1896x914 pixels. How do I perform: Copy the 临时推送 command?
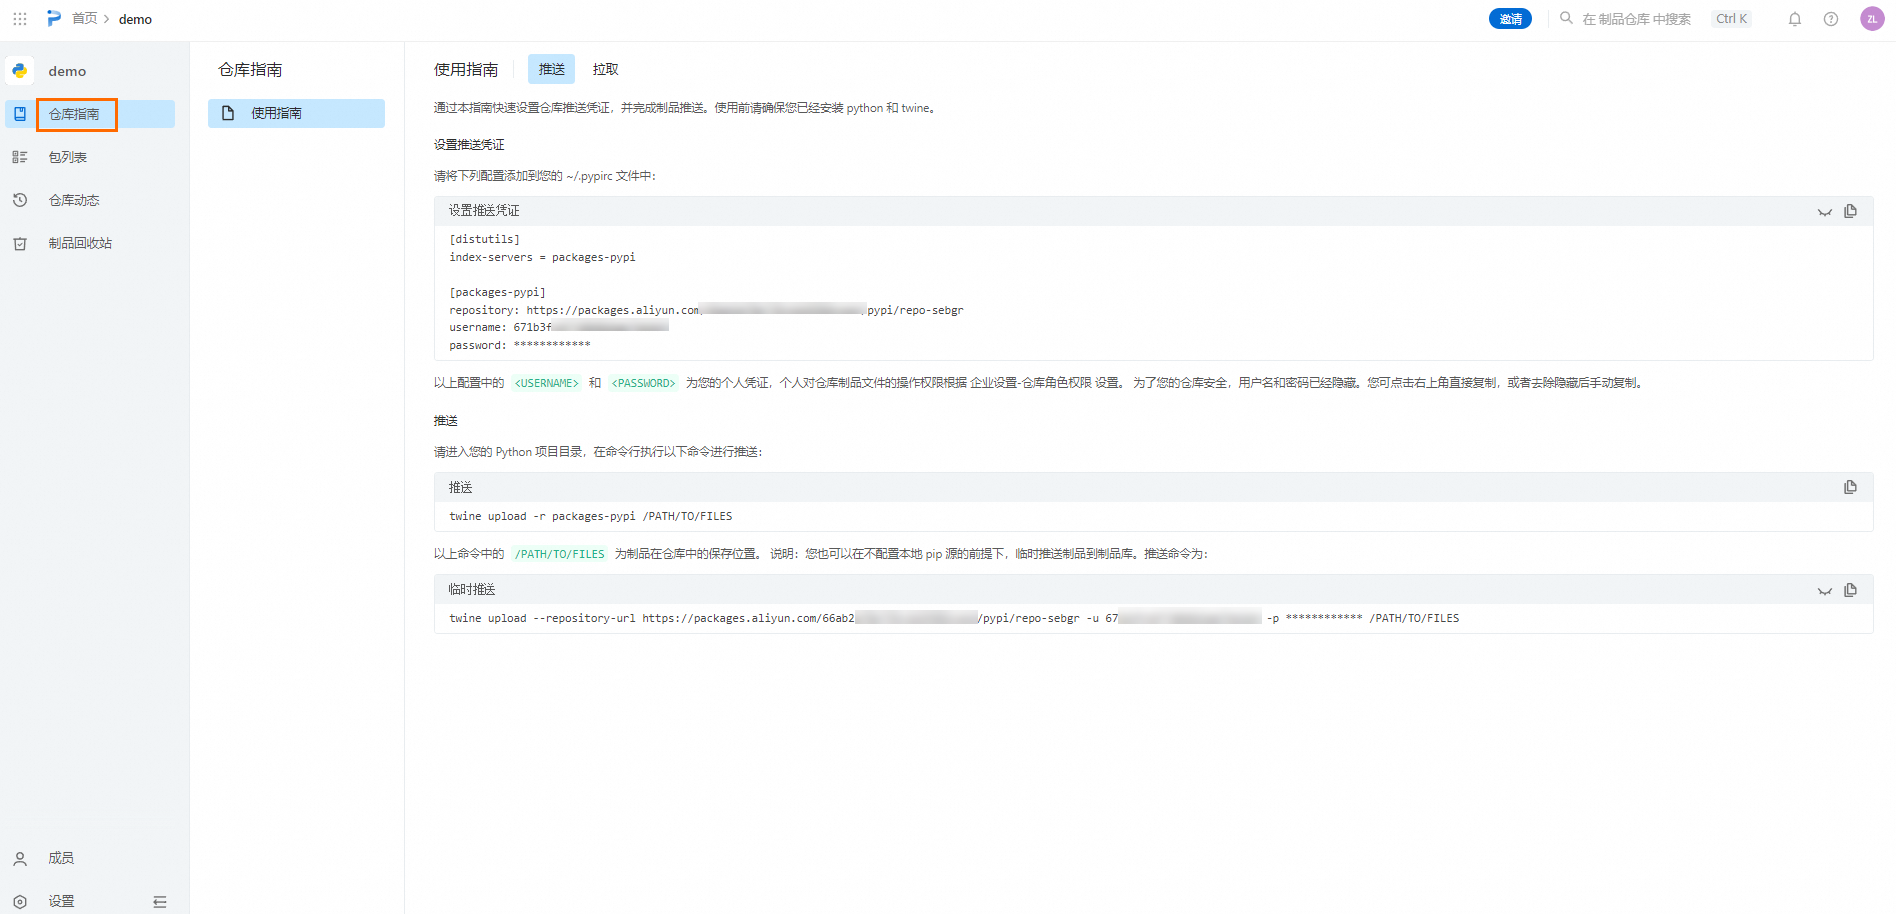click(x=1850, y=590)
